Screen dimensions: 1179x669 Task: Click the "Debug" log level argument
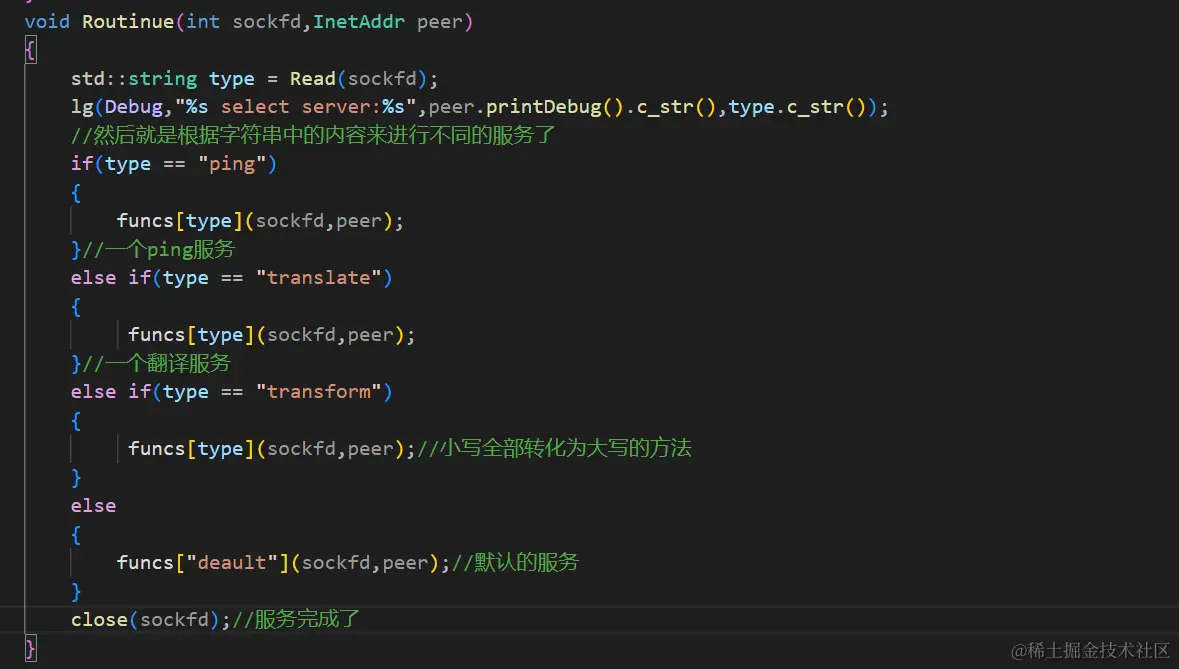[134, 107]
